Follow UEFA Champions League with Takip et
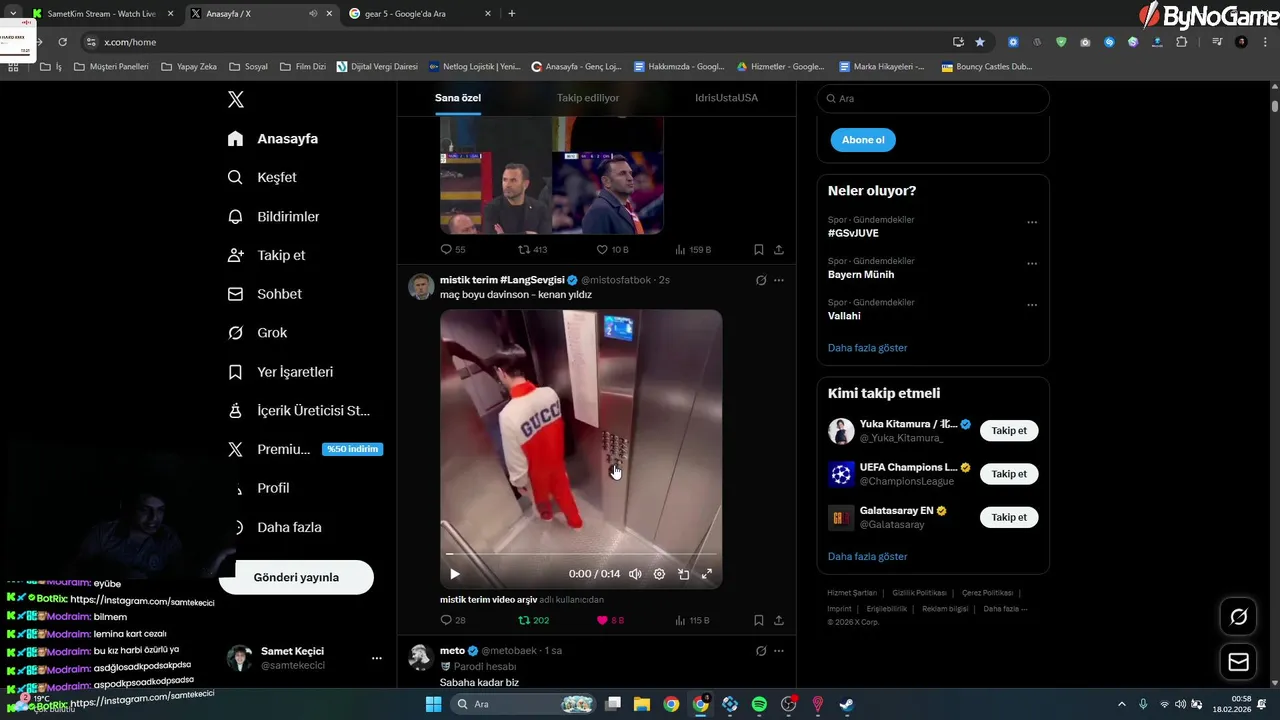 click(1009, 474)
